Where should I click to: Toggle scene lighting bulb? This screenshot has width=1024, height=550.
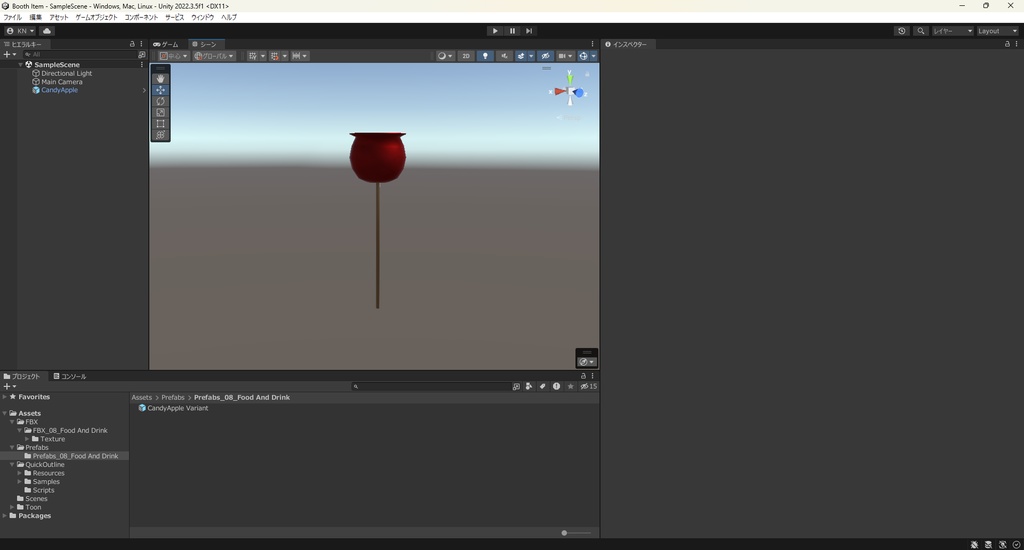click(485, 56)
